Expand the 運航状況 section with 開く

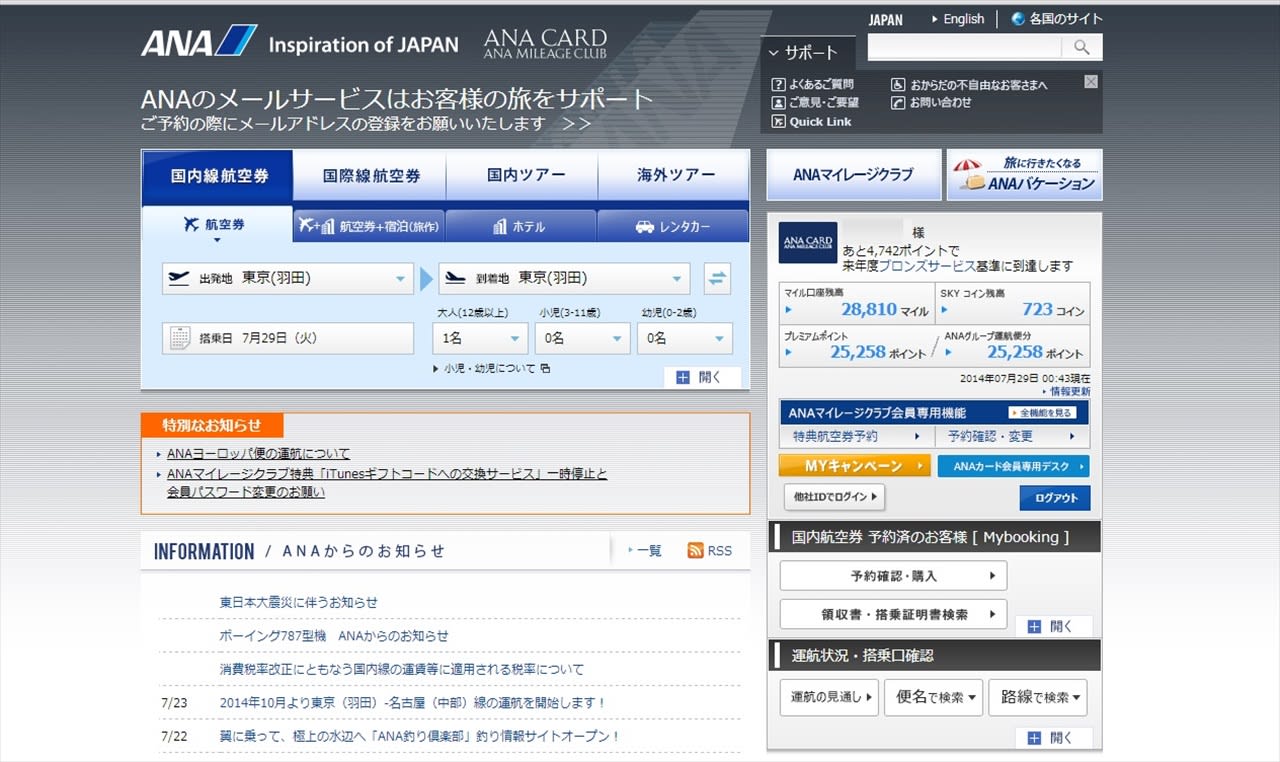[x=1053, y=738]
